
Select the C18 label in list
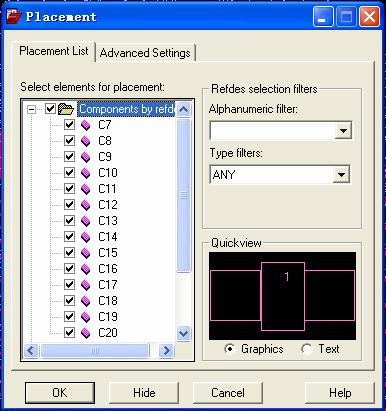(x=108, y=301)
